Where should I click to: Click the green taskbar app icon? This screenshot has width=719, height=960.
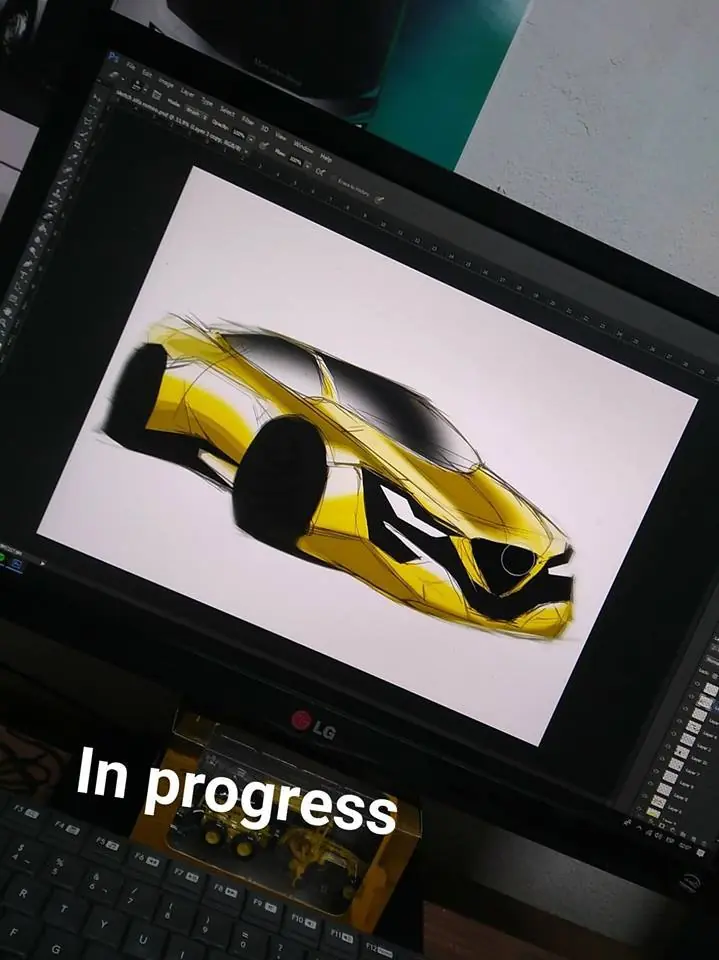(2, 558)
